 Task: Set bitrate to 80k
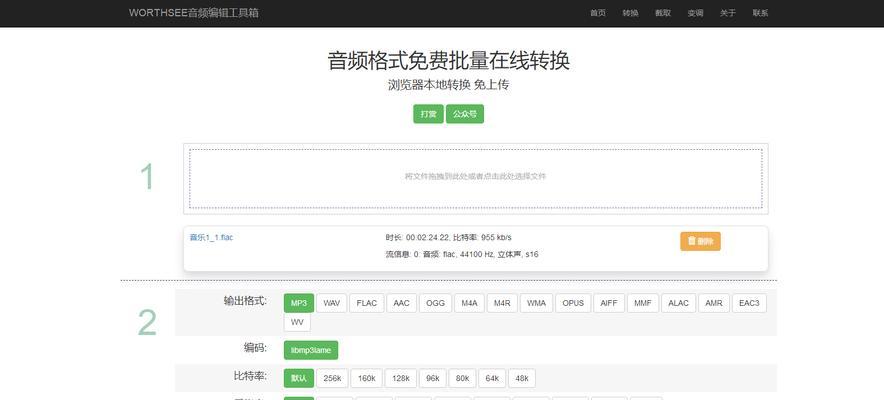coord(462,378)
